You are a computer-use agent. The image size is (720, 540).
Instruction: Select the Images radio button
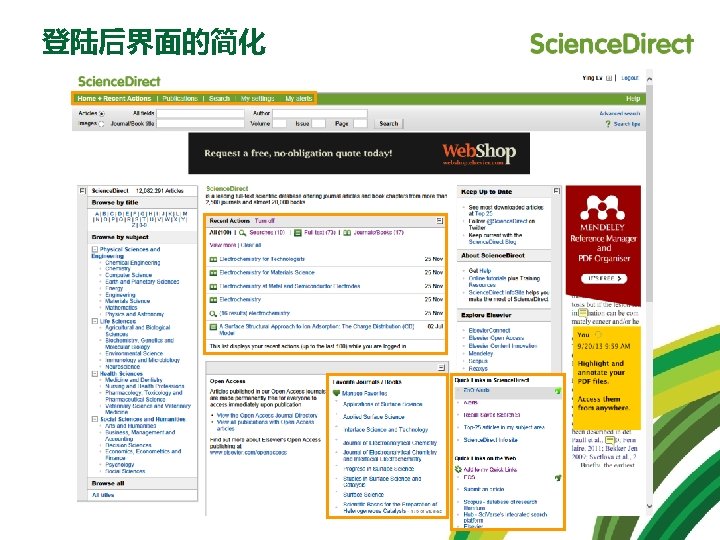(x=101, y=124)
